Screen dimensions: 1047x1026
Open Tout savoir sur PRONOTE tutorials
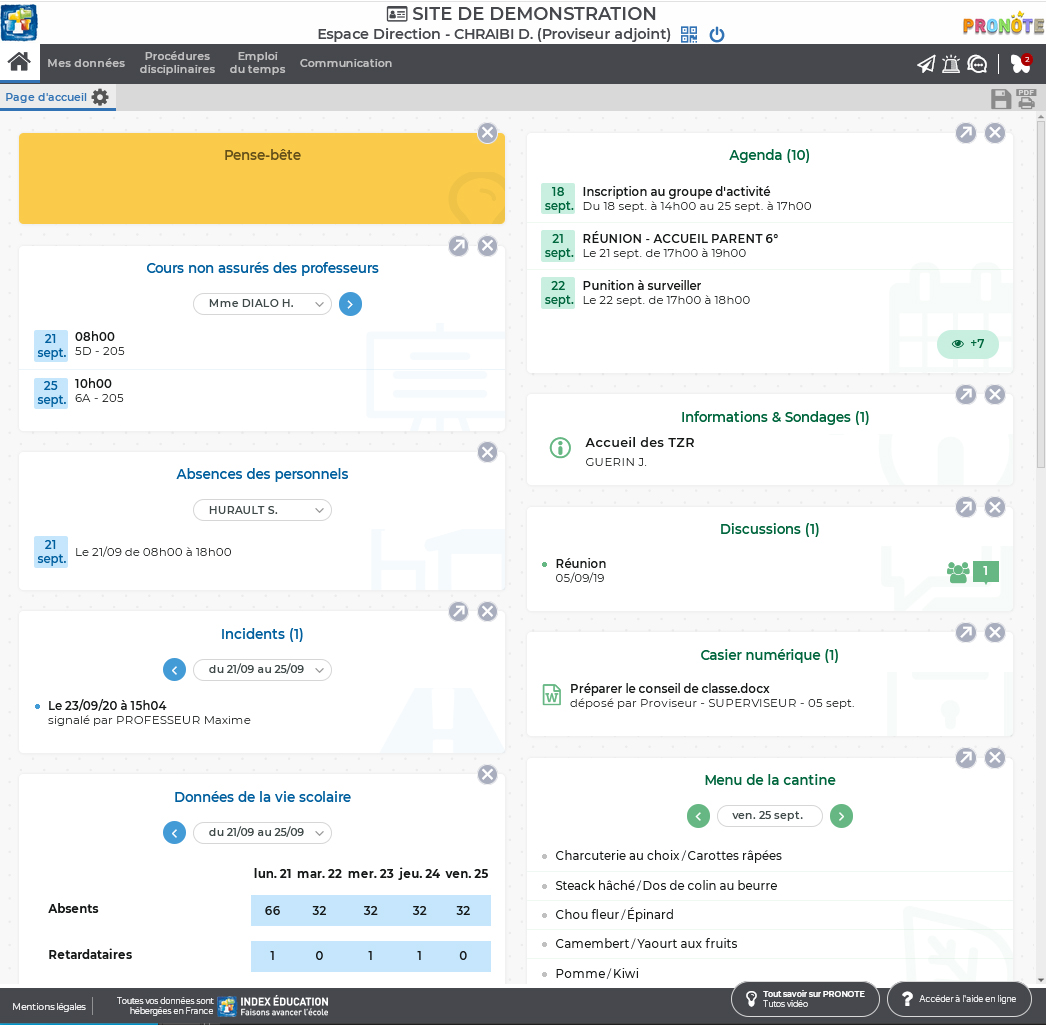pyautogui.click(x=805, y=999)
